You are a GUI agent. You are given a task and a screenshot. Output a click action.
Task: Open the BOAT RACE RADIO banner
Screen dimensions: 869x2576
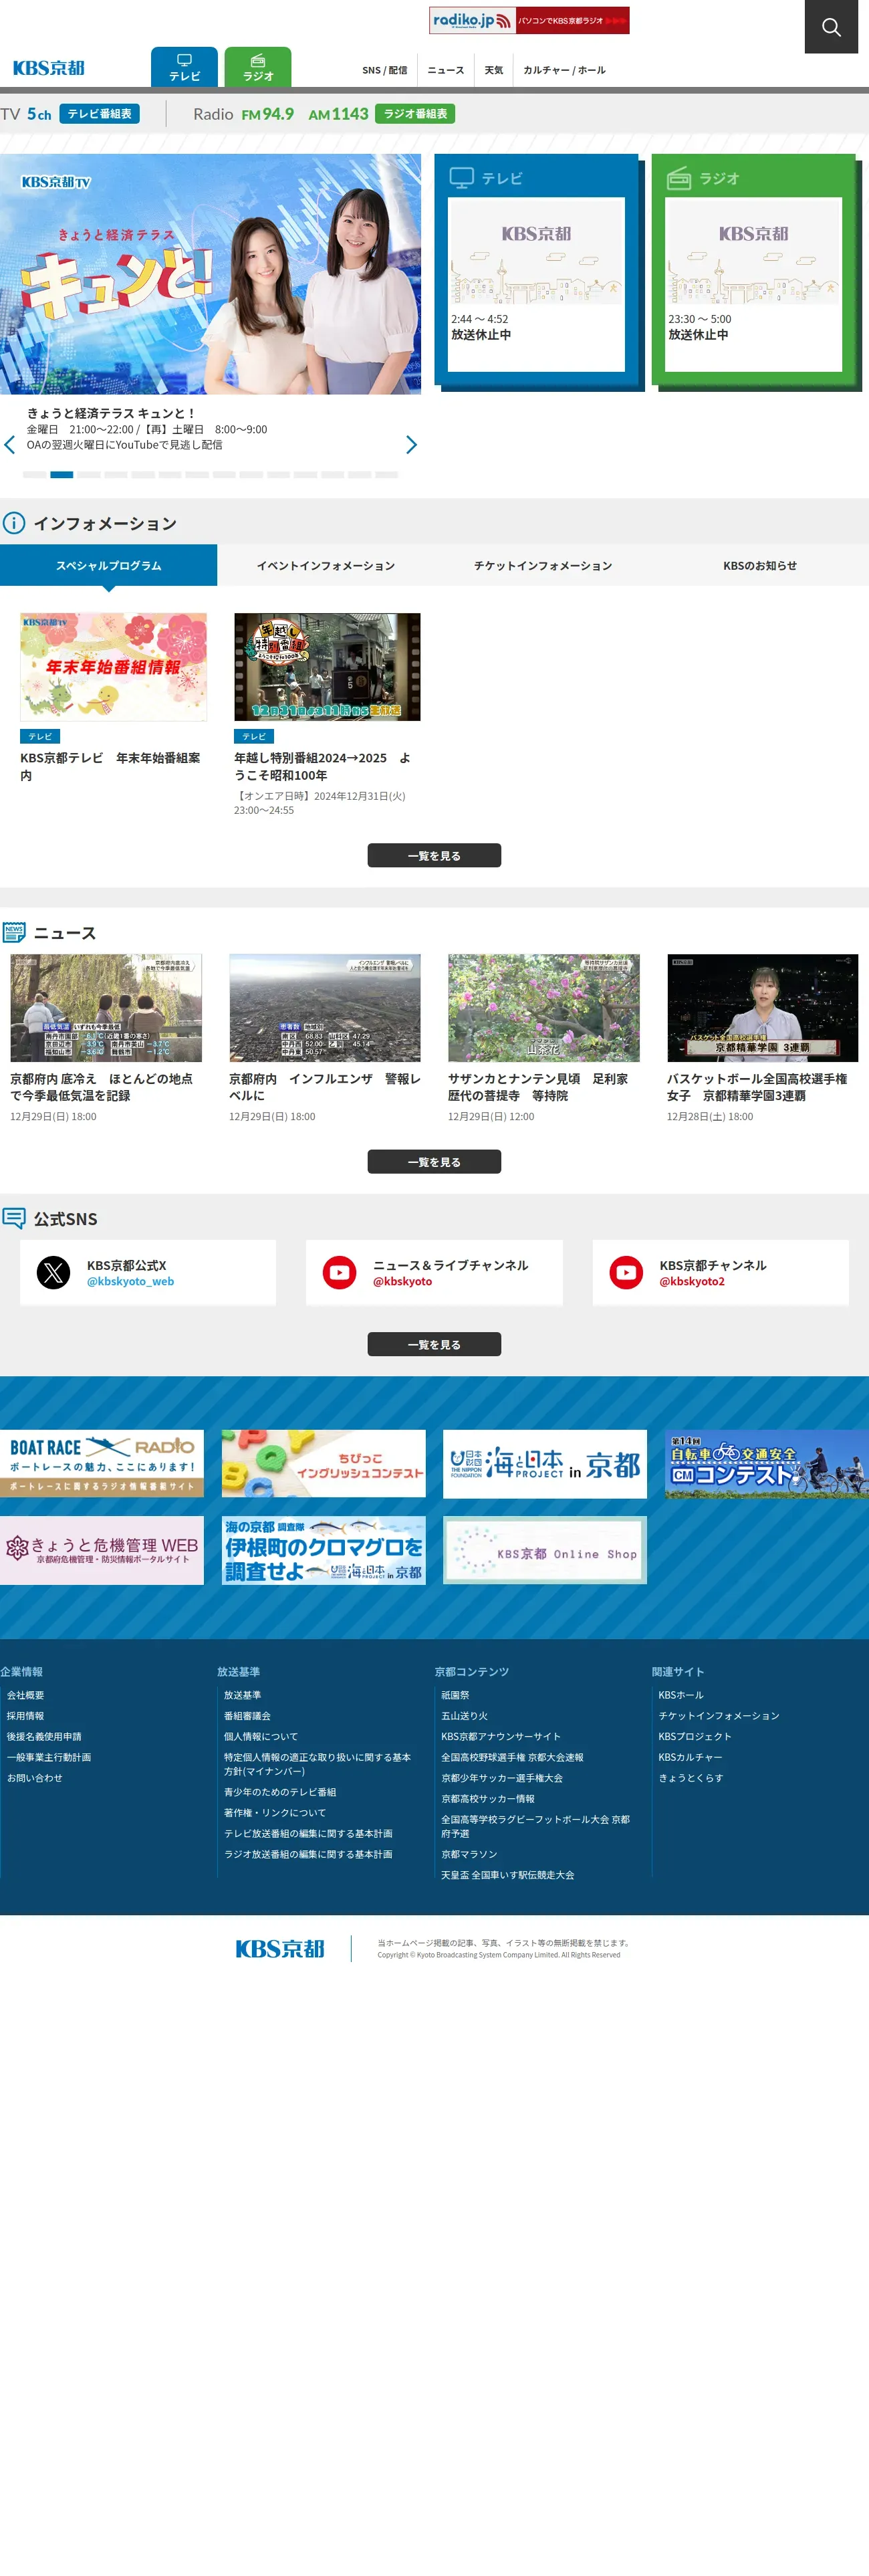click(x=102, y=1464)
